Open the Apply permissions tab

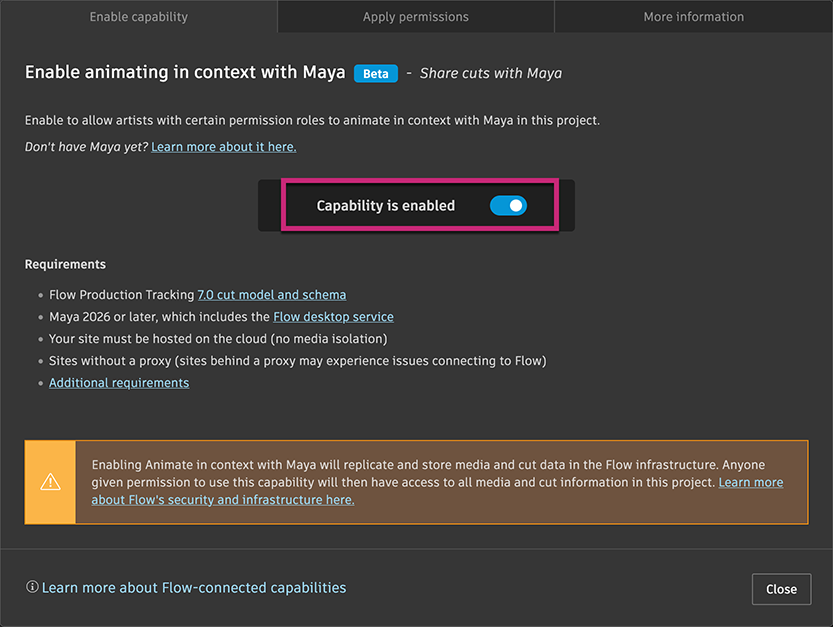[x=415, y=17]
